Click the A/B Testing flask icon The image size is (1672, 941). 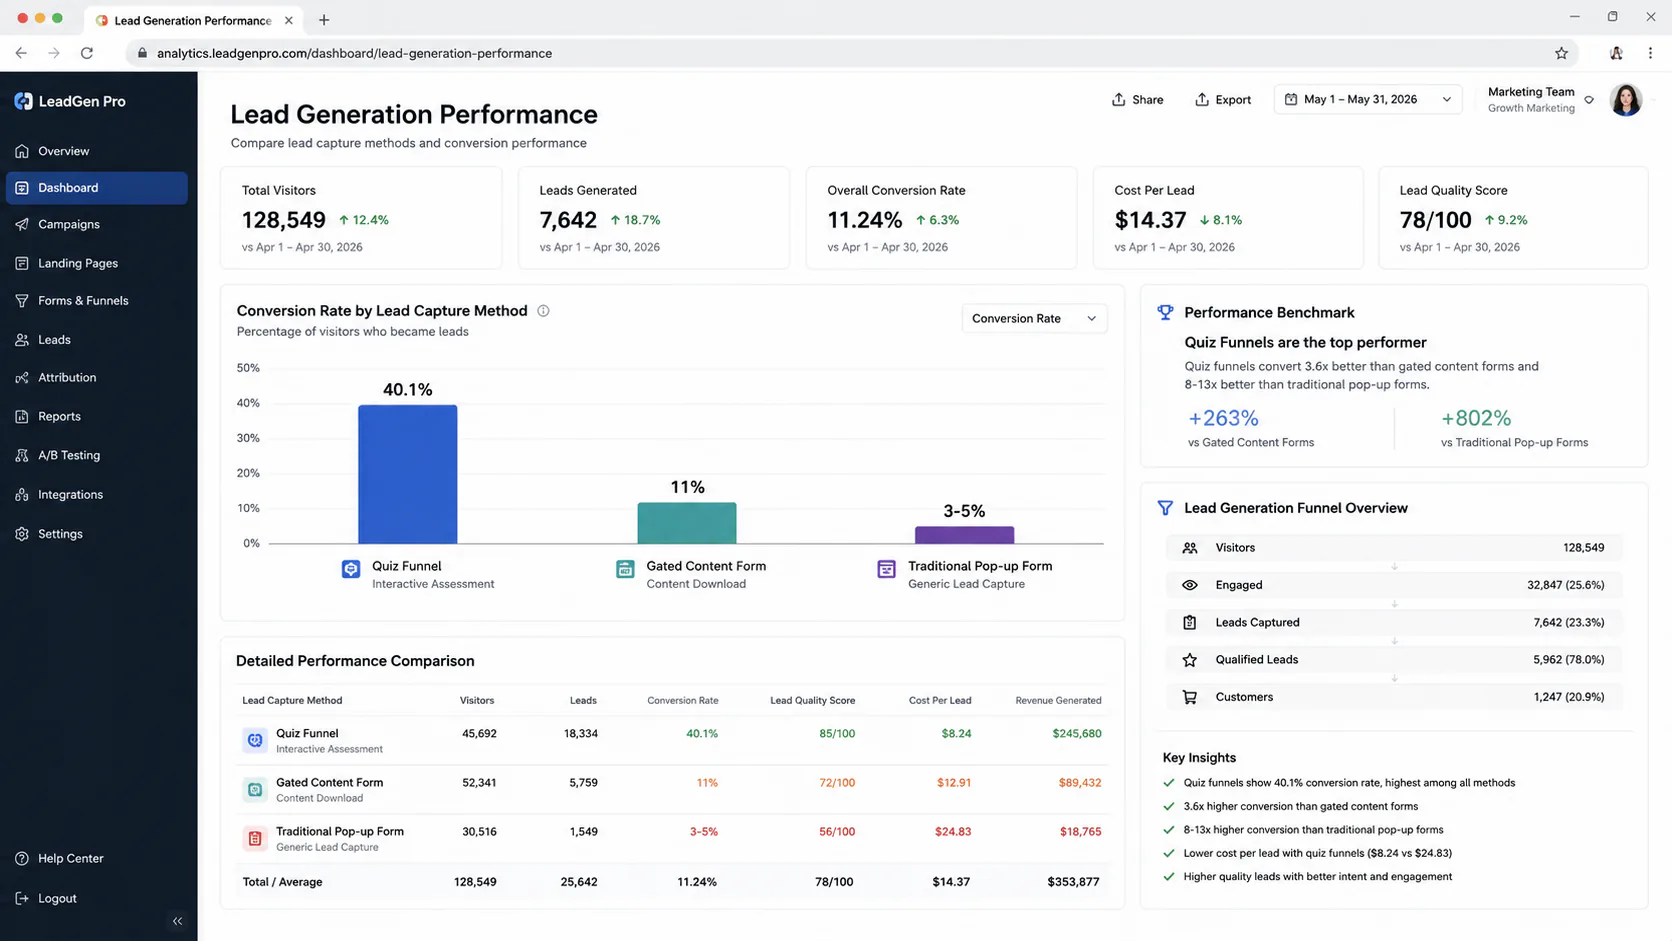[22, 455]
